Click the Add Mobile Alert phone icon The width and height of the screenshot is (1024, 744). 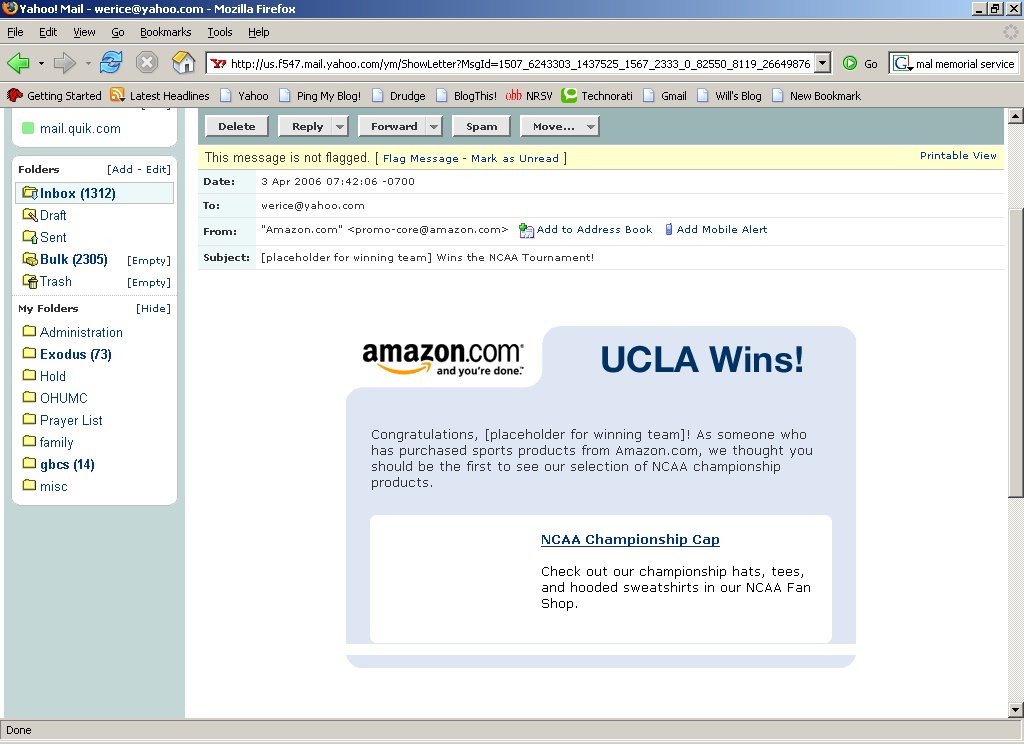tap(669, 229)
